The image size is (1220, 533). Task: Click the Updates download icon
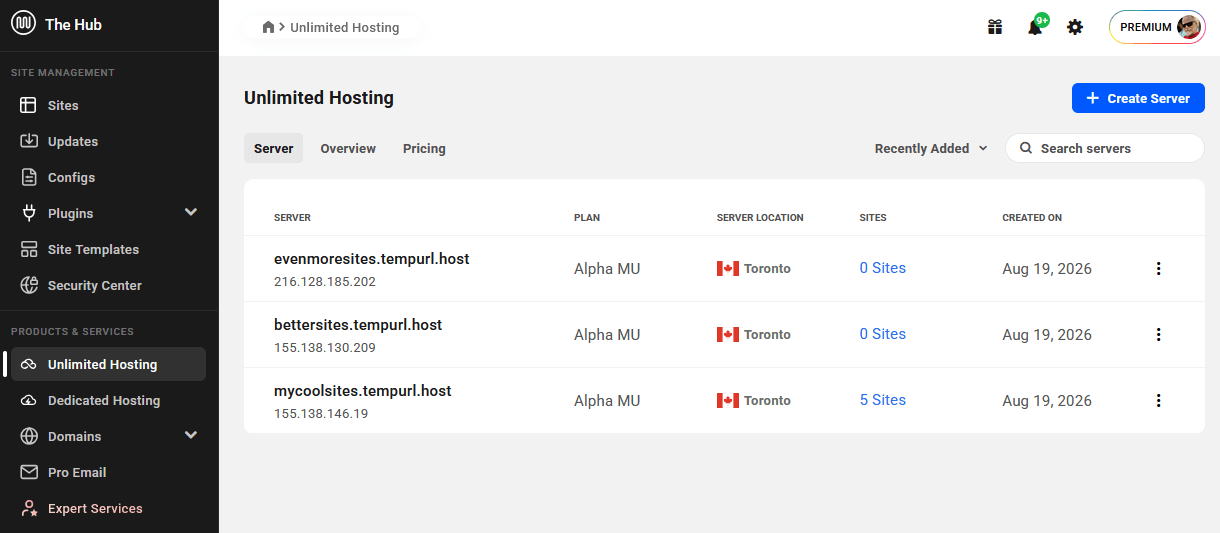[29, 141]
